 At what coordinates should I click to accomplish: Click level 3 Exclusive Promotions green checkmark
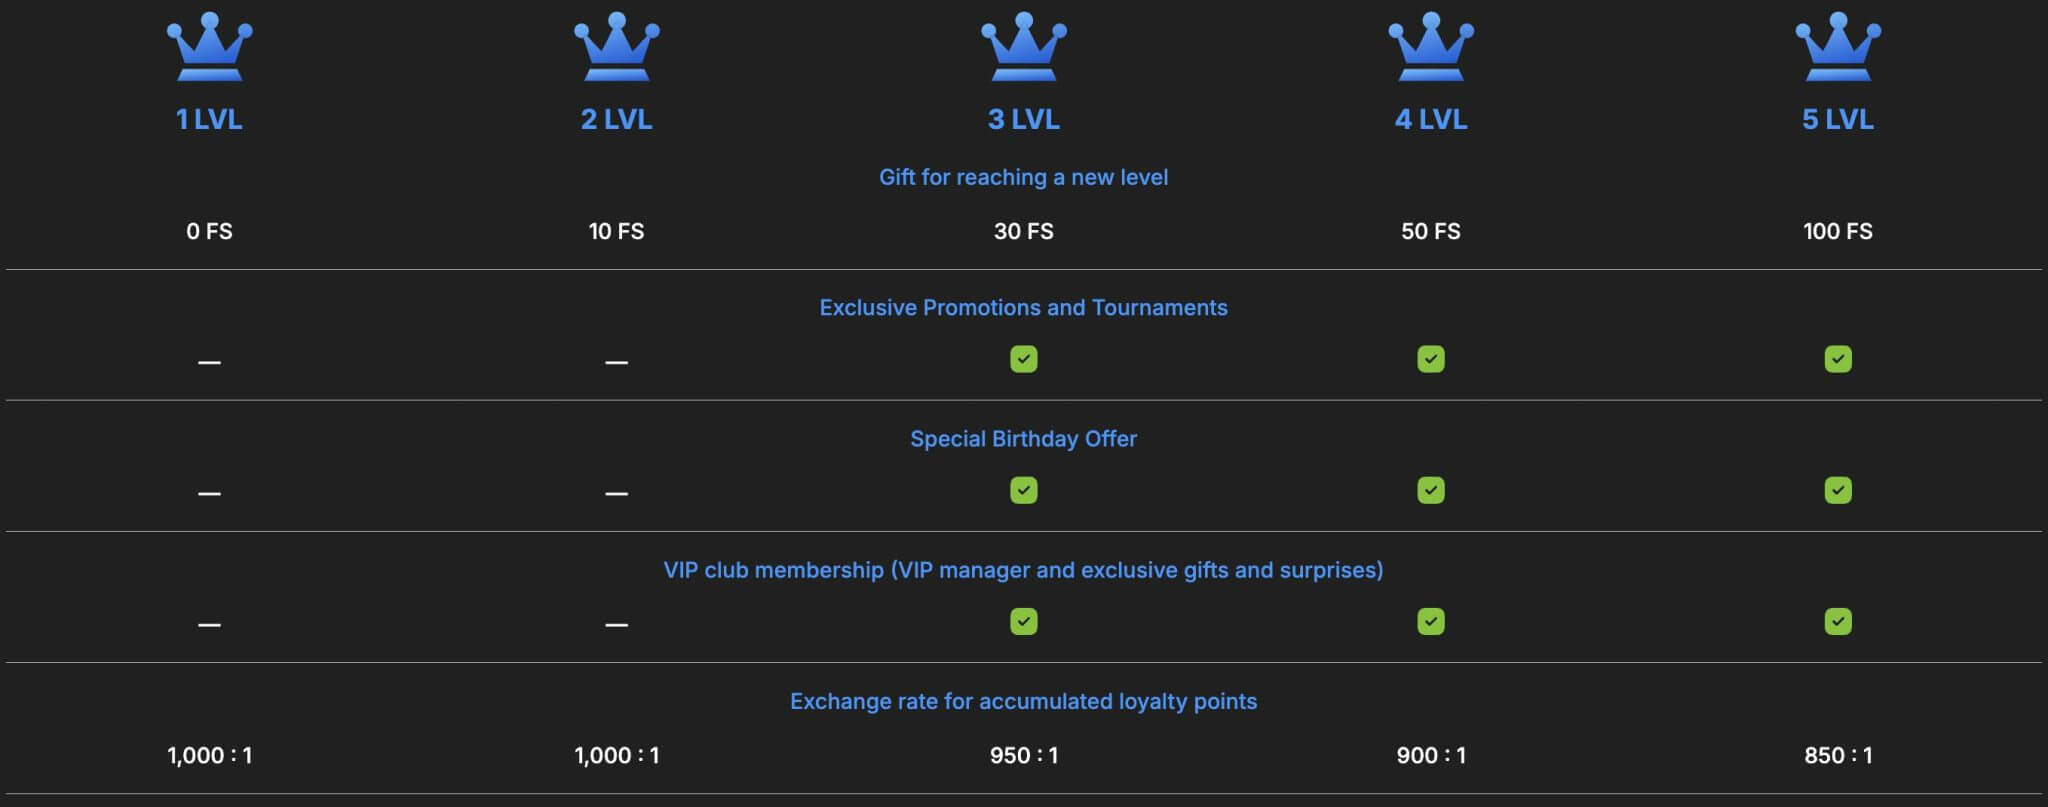point(1023,359)
